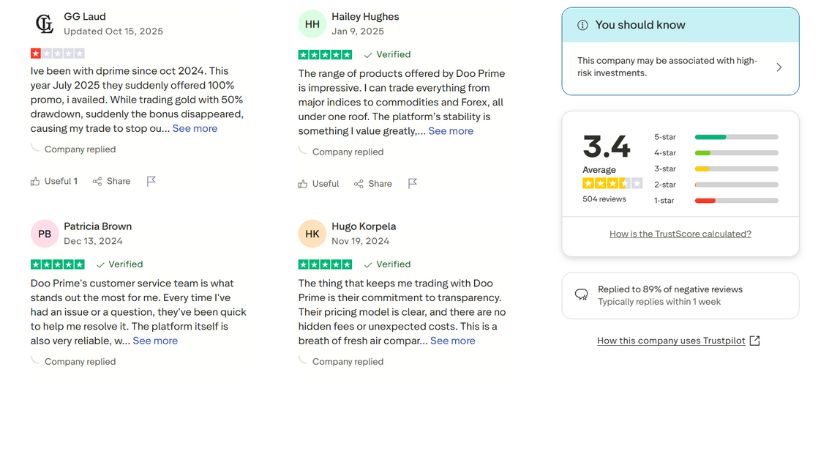840x473 pixels.
Task: Flag GG Laud's review
Action: click(151, 181)
